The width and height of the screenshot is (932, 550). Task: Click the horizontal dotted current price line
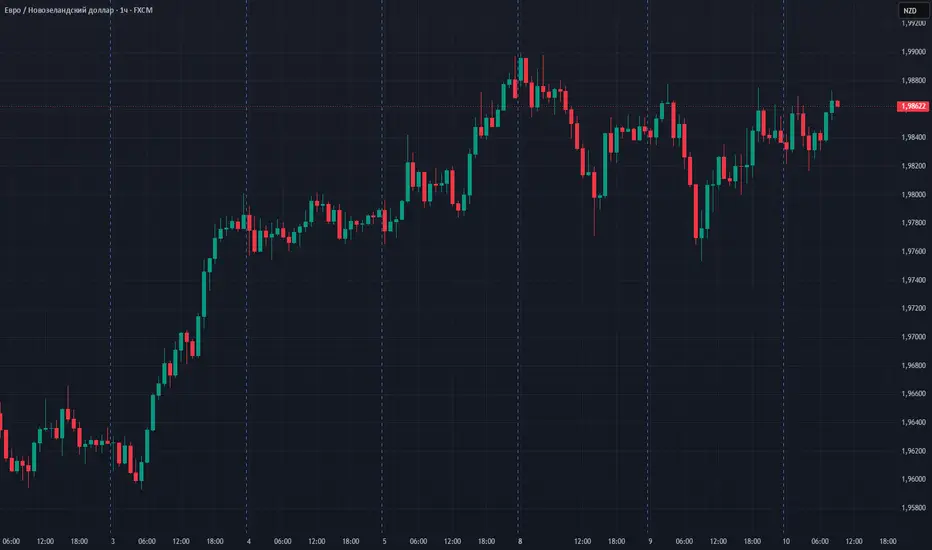(x=447, y=106)
